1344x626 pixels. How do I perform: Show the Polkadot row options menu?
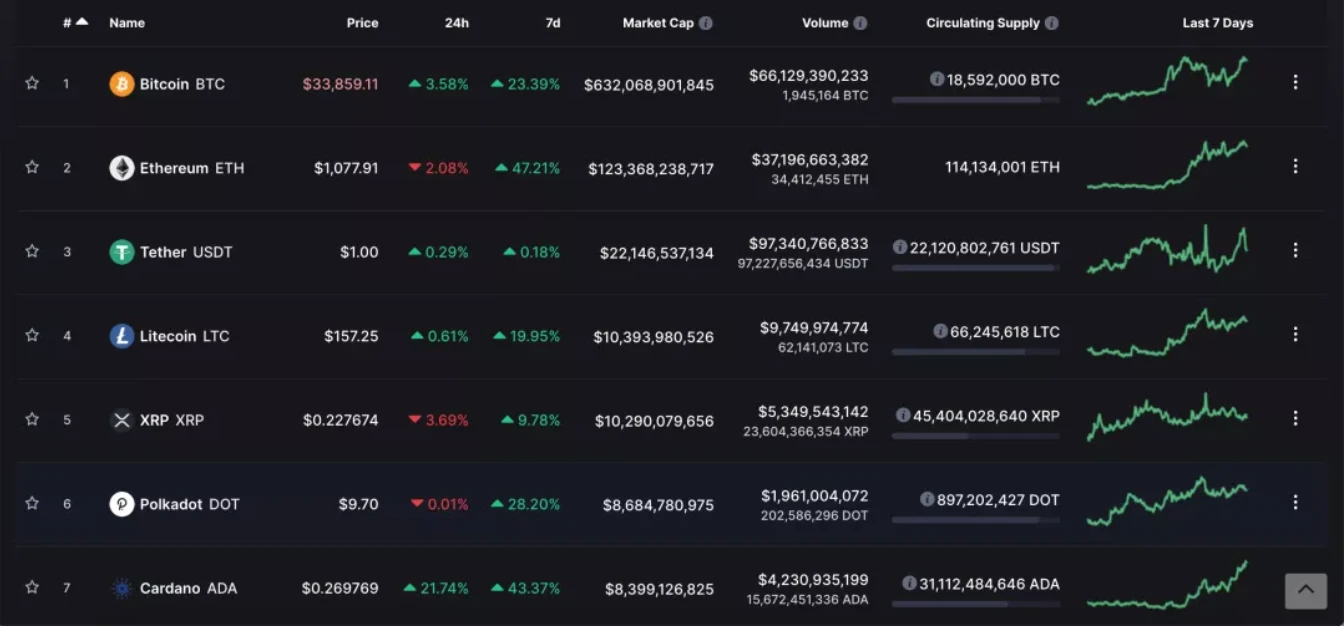pos(1295,503)
